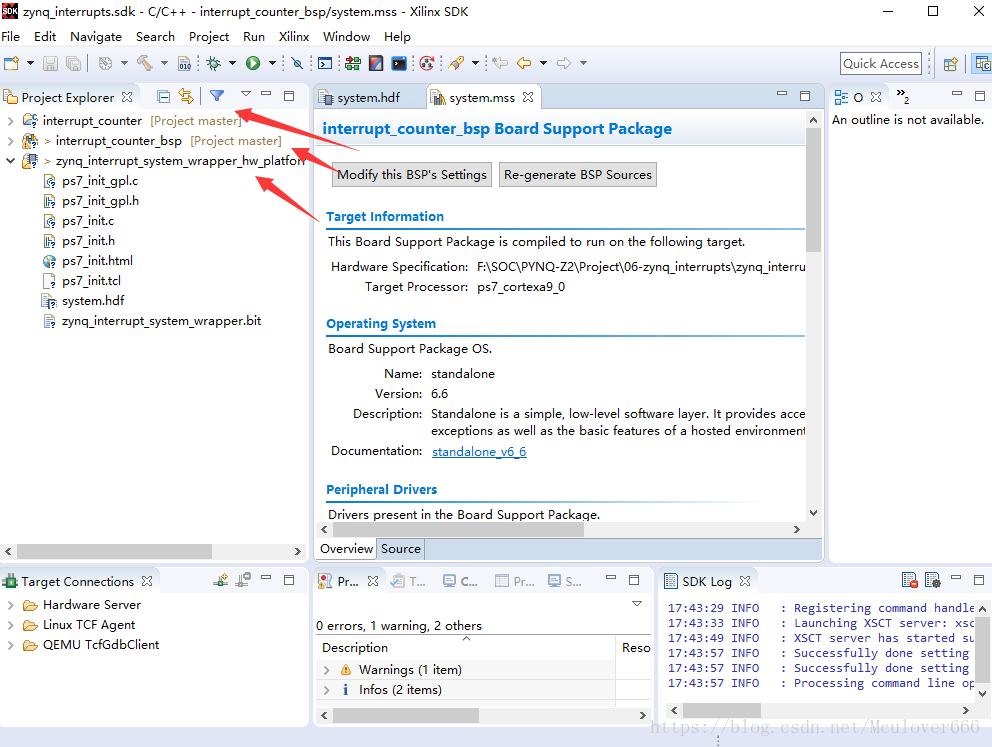Screen dimensions: 992x747
Task: Open the filter funnel icon in Project Explorer
Action: [x=216, y=96]
